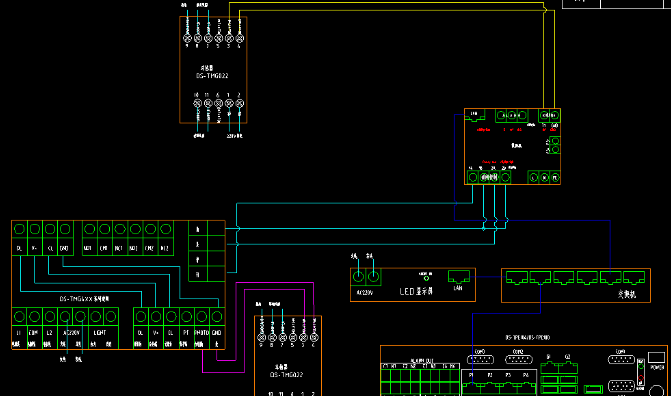Select the AC220V left terminal on LED display

(358, 277)
